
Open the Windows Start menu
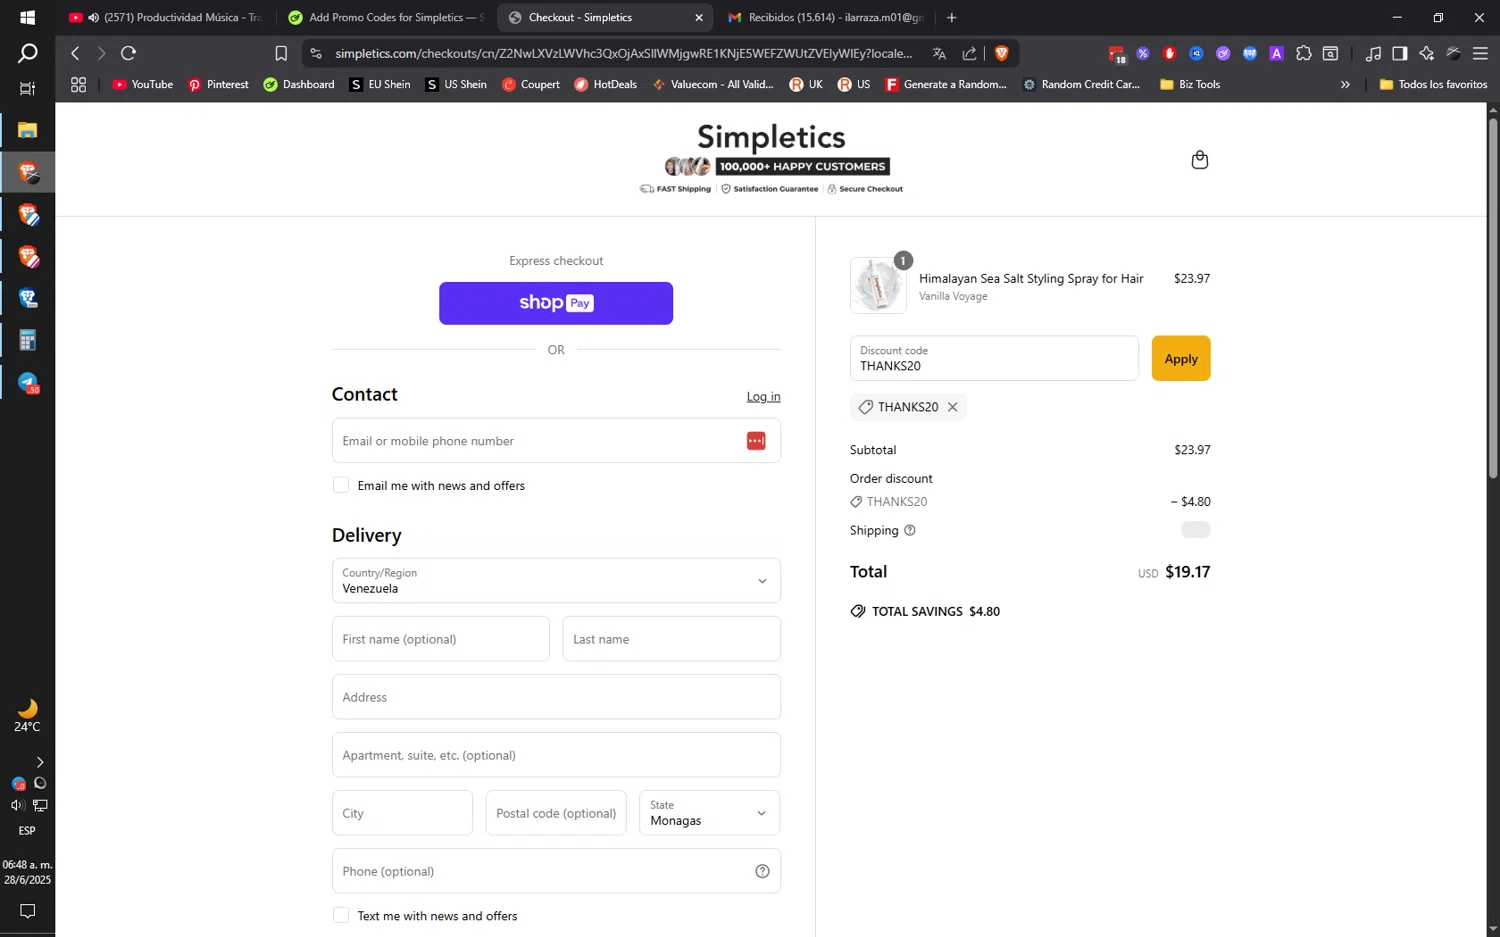(x=27, y=17)
